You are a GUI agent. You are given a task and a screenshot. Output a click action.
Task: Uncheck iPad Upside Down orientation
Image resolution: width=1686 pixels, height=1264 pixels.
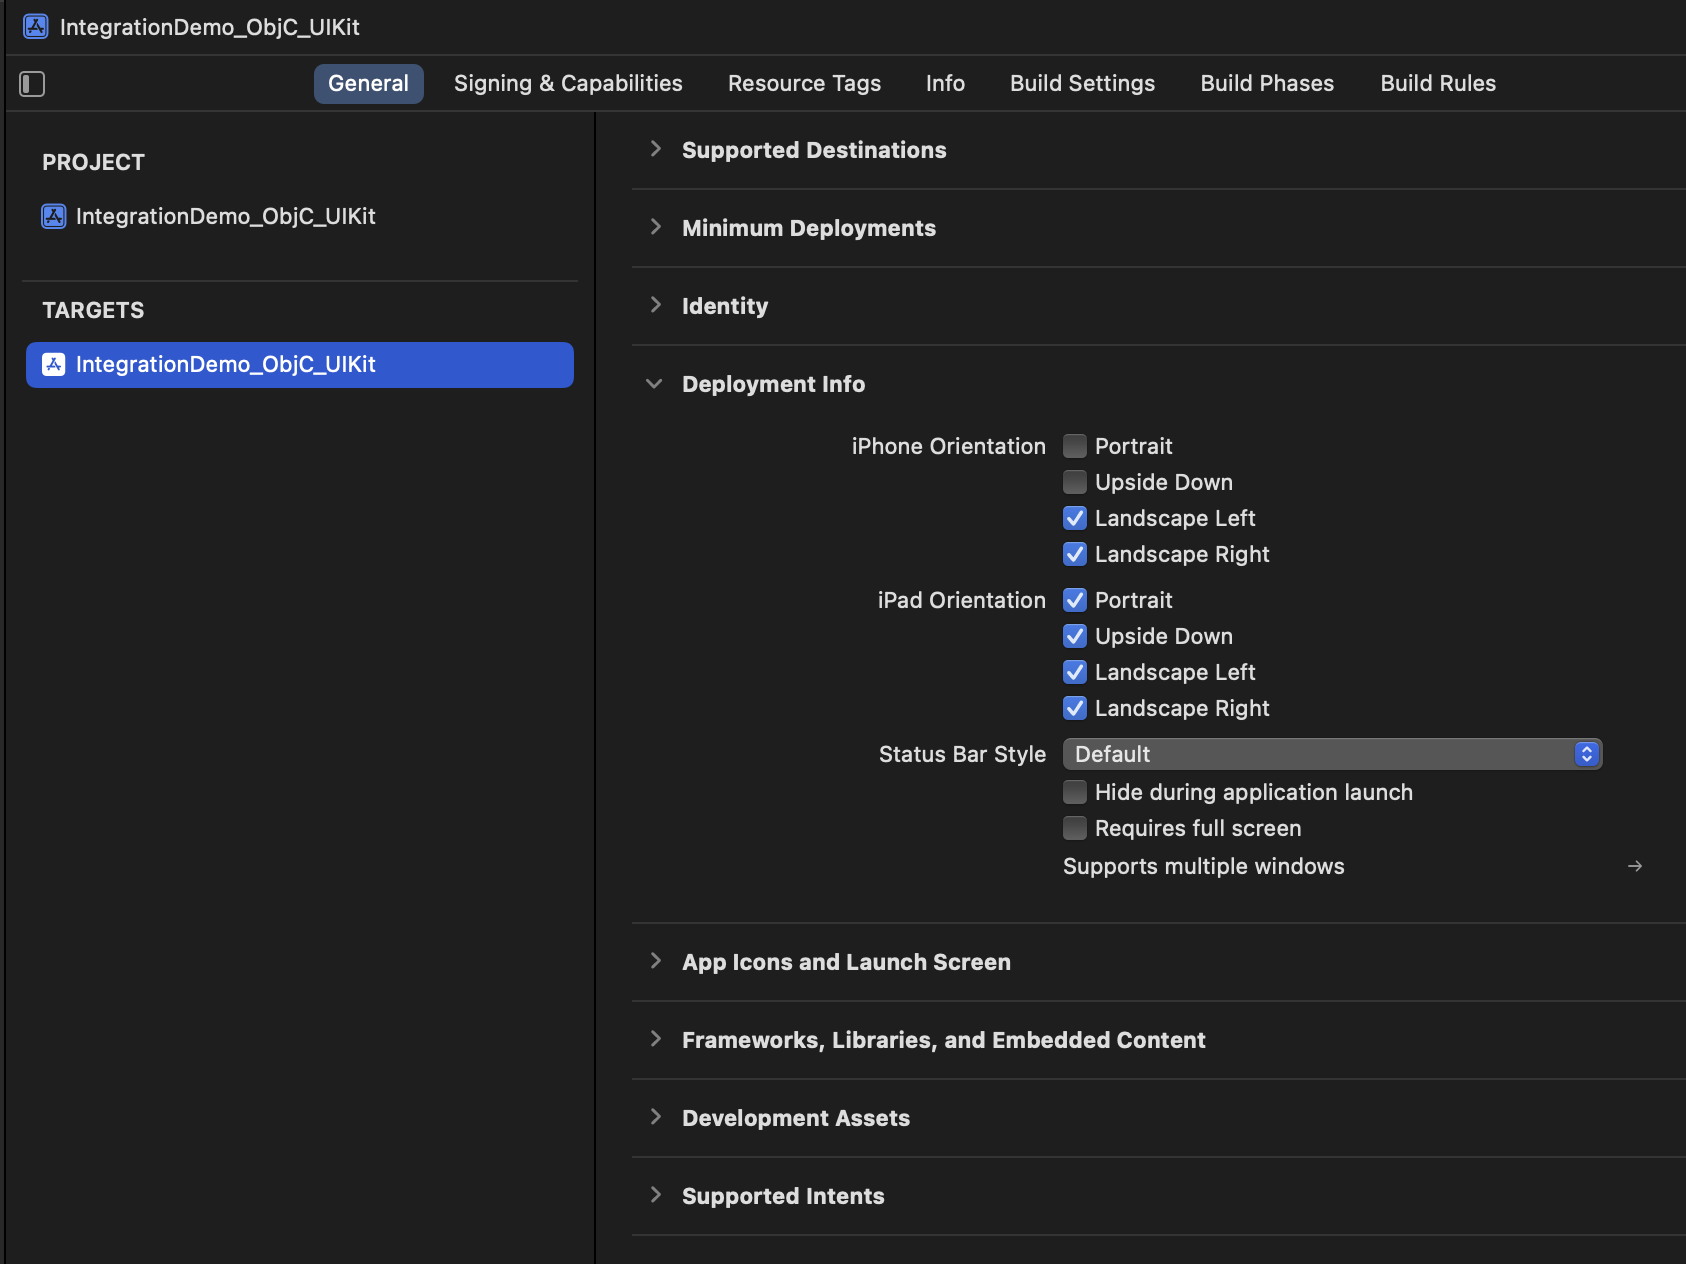click(1075, 636)
